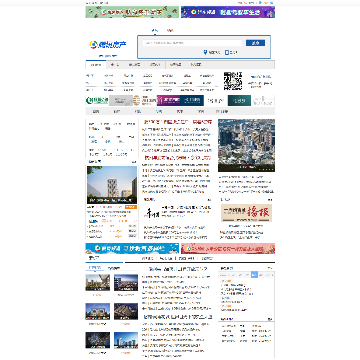The width and height of the screenshot is (360, 360).
Task: Open the first red headline in the center column
Action: pos(177,122)
